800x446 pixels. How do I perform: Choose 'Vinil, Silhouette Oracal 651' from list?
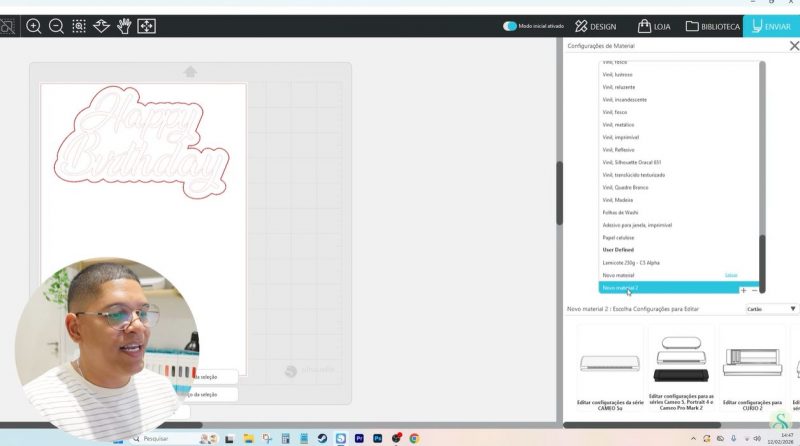click(632, 162)
